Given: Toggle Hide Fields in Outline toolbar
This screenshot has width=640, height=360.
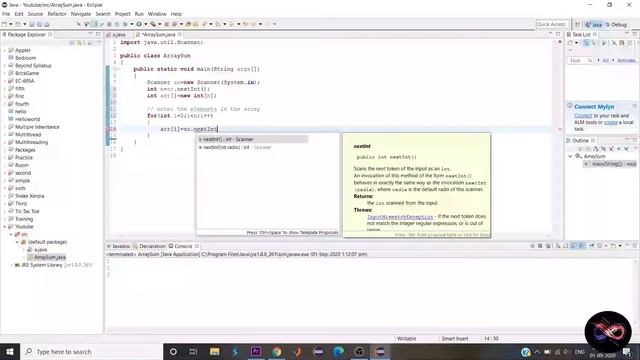Looking at the screenshot, I should tap(603, 149).
